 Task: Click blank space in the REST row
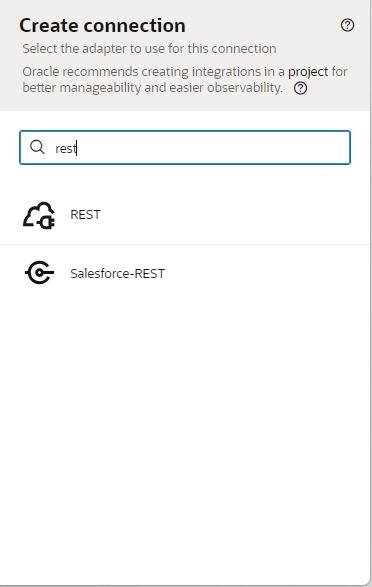point(232,215)
